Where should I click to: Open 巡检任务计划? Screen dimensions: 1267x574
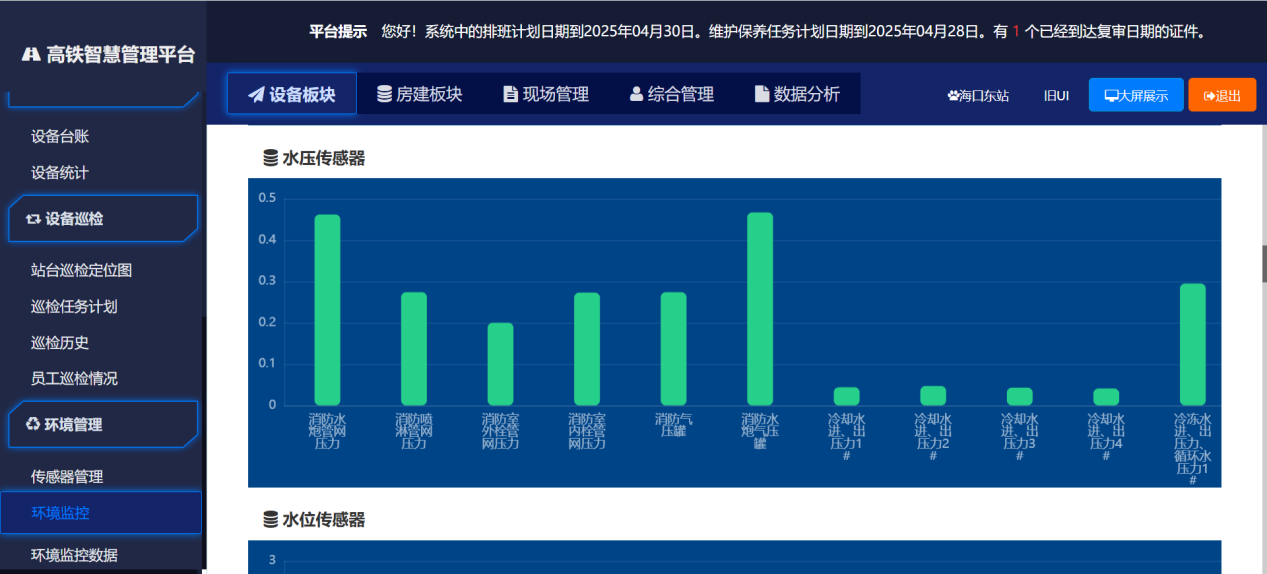pos(74,306)
